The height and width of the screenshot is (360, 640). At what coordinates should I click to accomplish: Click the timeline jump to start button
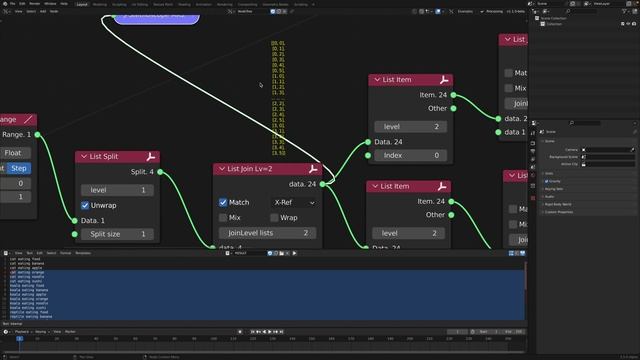[253, 332]
